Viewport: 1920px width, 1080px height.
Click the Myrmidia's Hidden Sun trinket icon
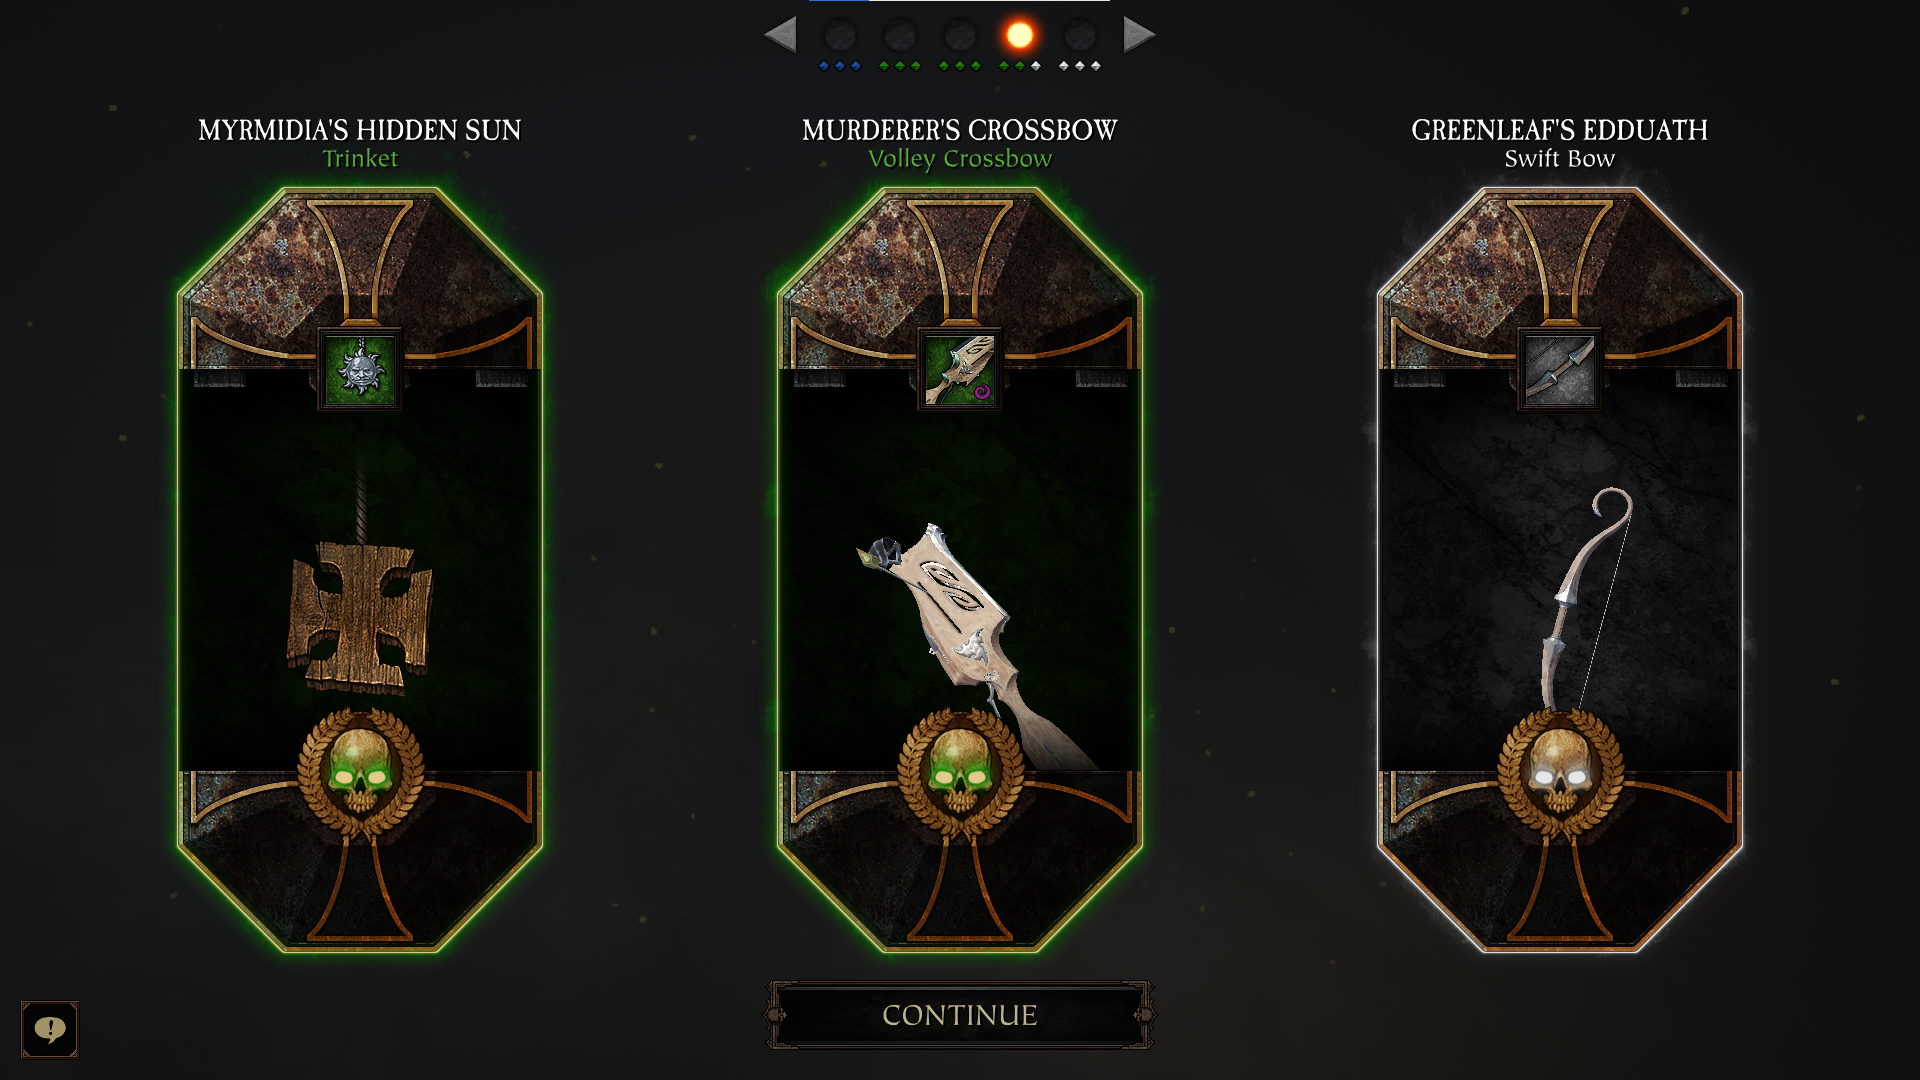pos(360,369)
